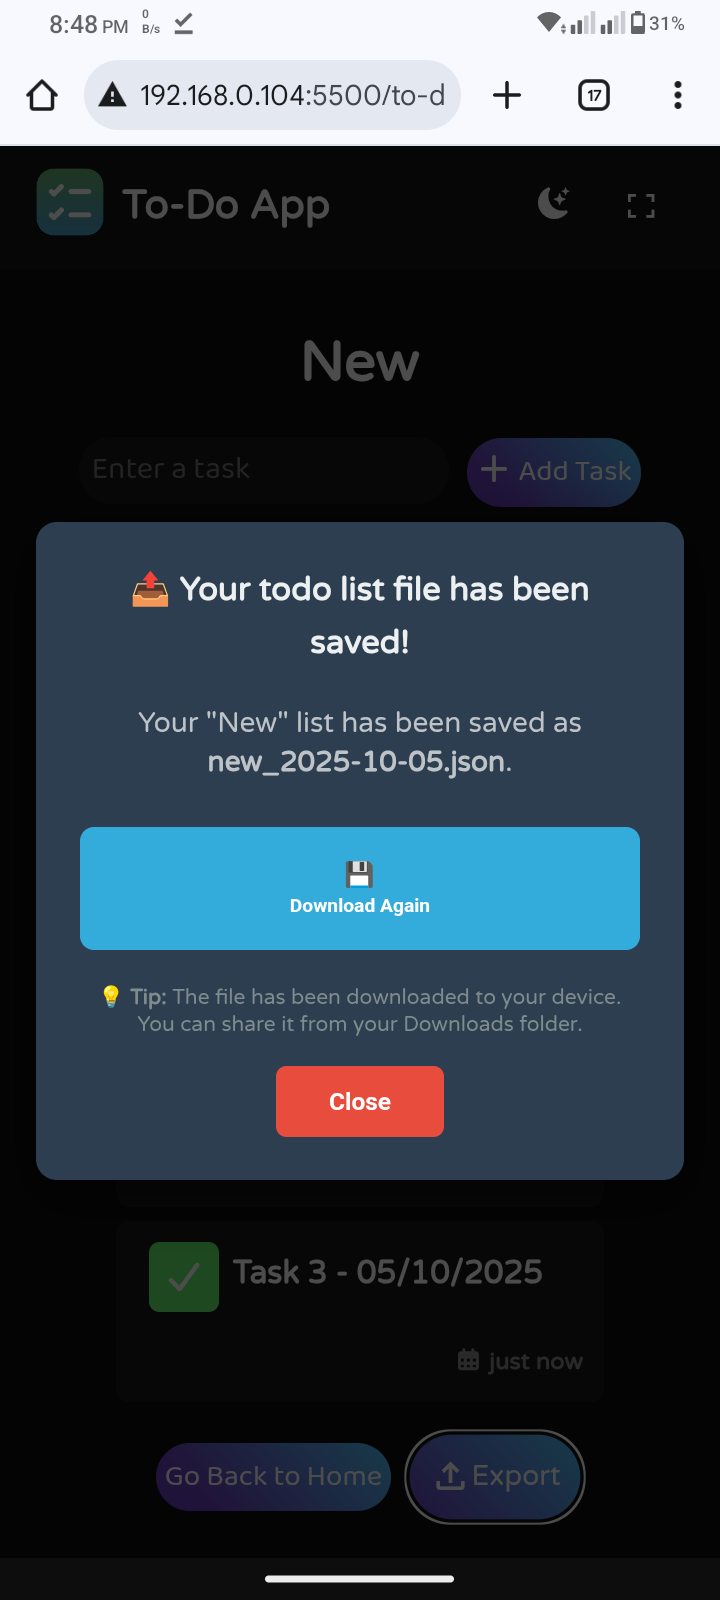This screenshot has height=1600, width=720.
Task: Tap the Export button with upload icon
Action: [494, 1476]
